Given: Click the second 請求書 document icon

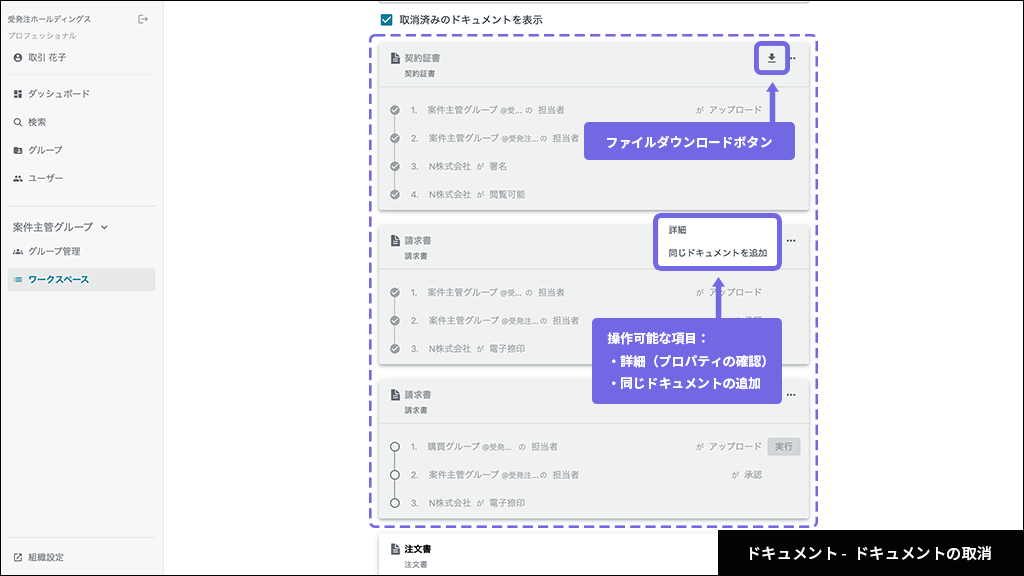Looking at the screenshot, I should pyautogui.click(x=395, y=395).
